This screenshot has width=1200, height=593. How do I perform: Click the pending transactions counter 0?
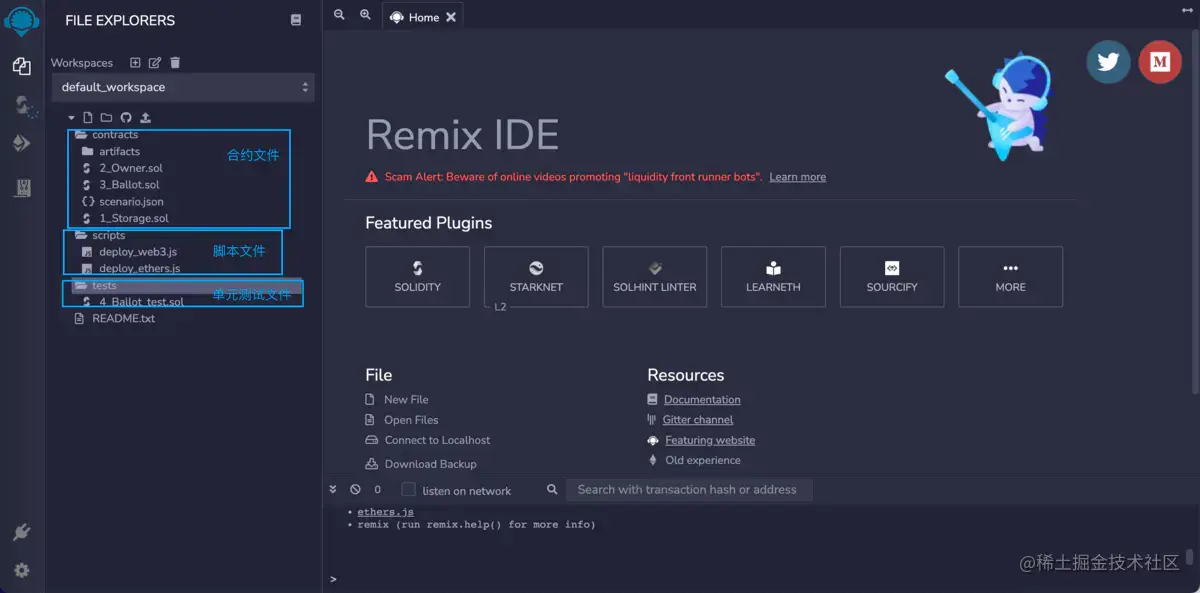377,490
